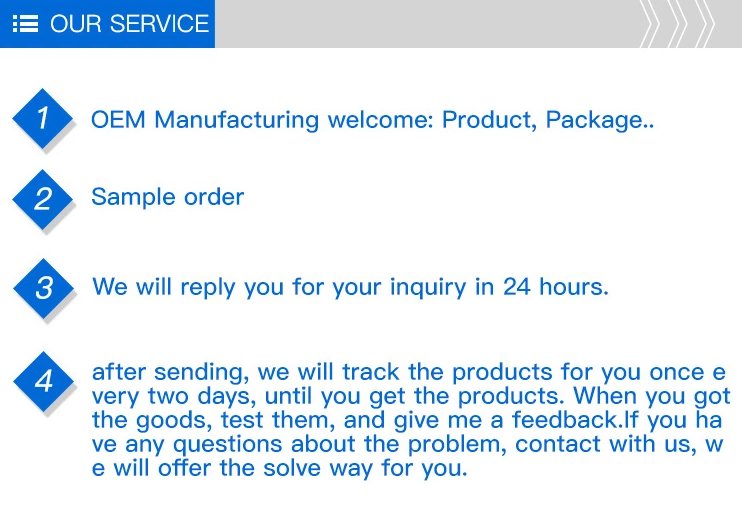Click the rightmost chevron arrow in header
The width and height of the screenshot is (742, 532).
705,24
